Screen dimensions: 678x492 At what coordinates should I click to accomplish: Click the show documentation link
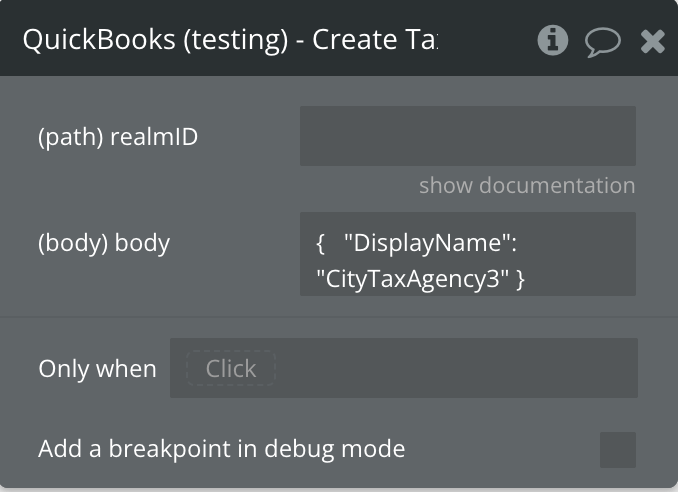[526, 186]
